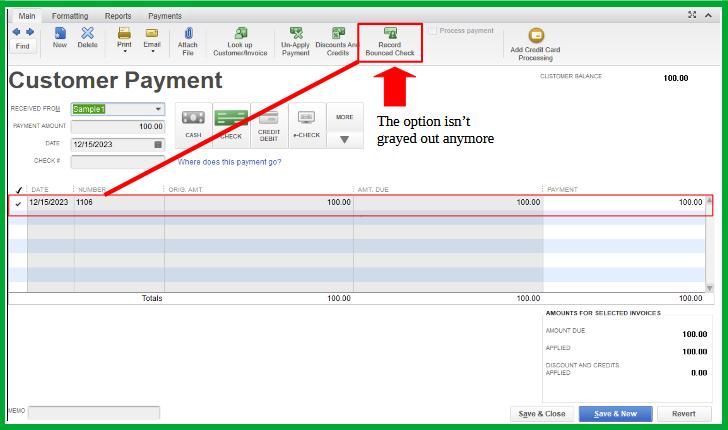Click the ORIG. AMT. column header
The width and height of the screenshot is (728, 430).
(x=186, y=189)
